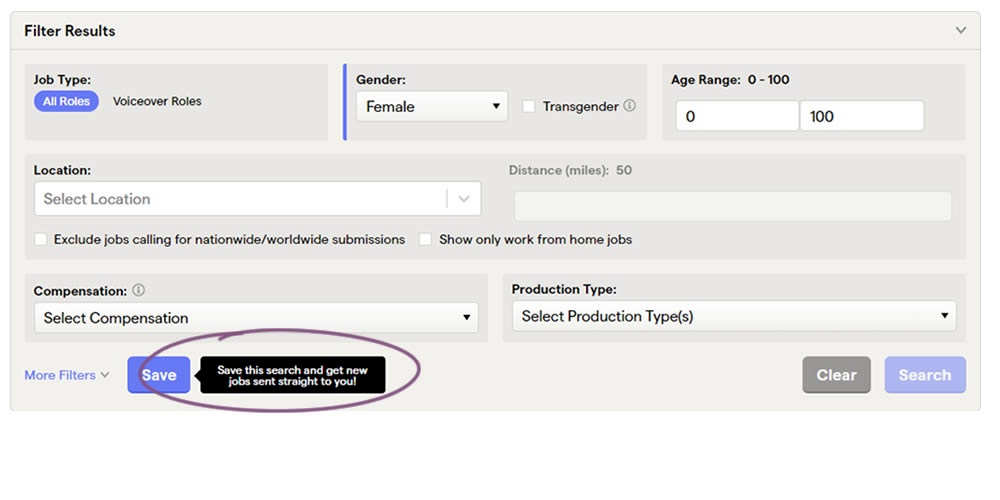1000x500 pixels.
Task: Toggle Show only work from home jobs
Action: pos(425,240)
